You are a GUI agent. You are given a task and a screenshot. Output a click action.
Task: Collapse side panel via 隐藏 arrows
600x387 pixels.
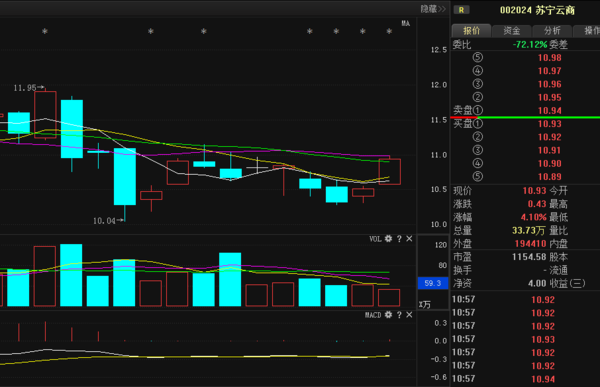pyautogui.click(x=433, y=9)
